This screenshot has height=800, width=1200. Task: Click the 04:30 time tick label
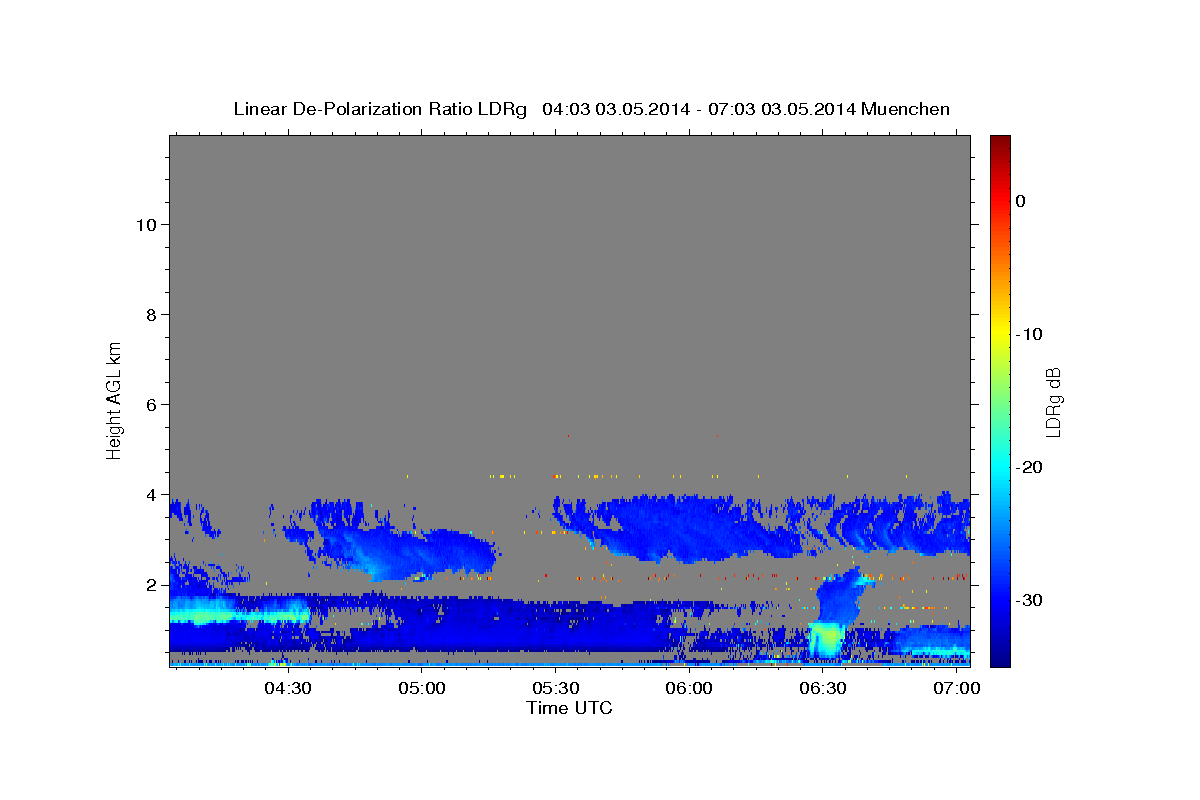288,689
